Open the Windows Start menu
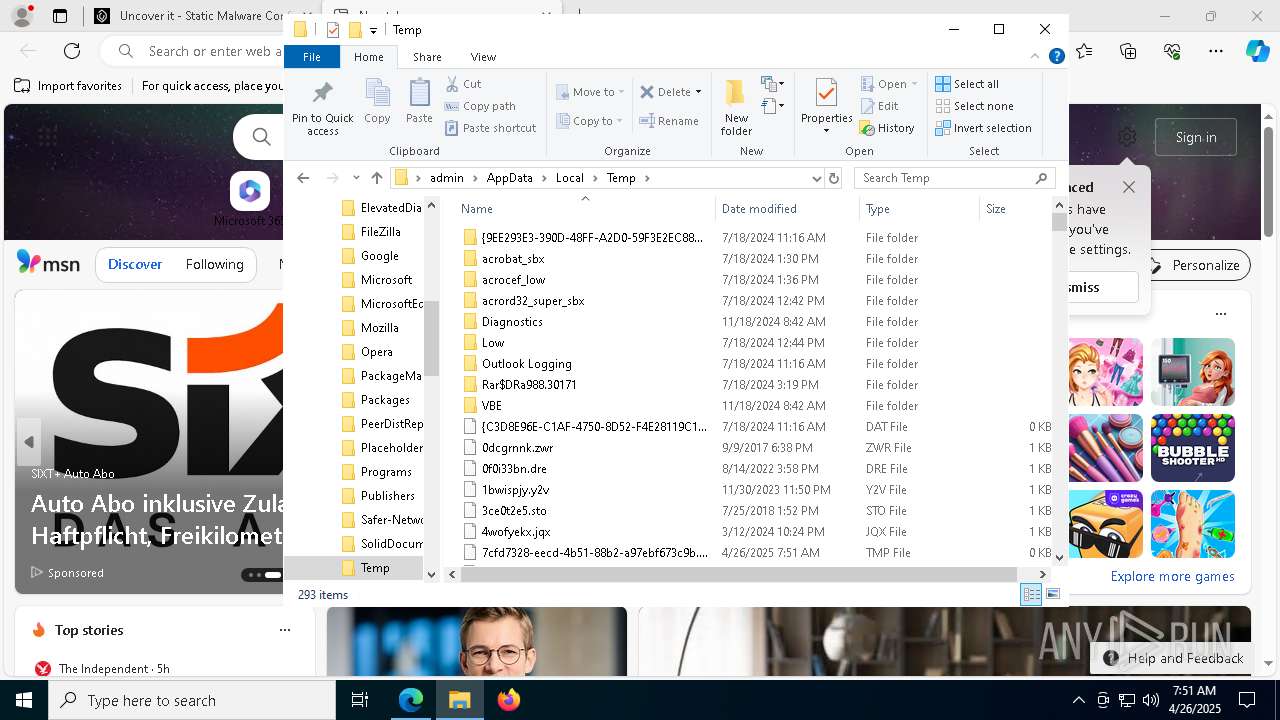This screenshot has height=720, width=1280. click(24, 700)
